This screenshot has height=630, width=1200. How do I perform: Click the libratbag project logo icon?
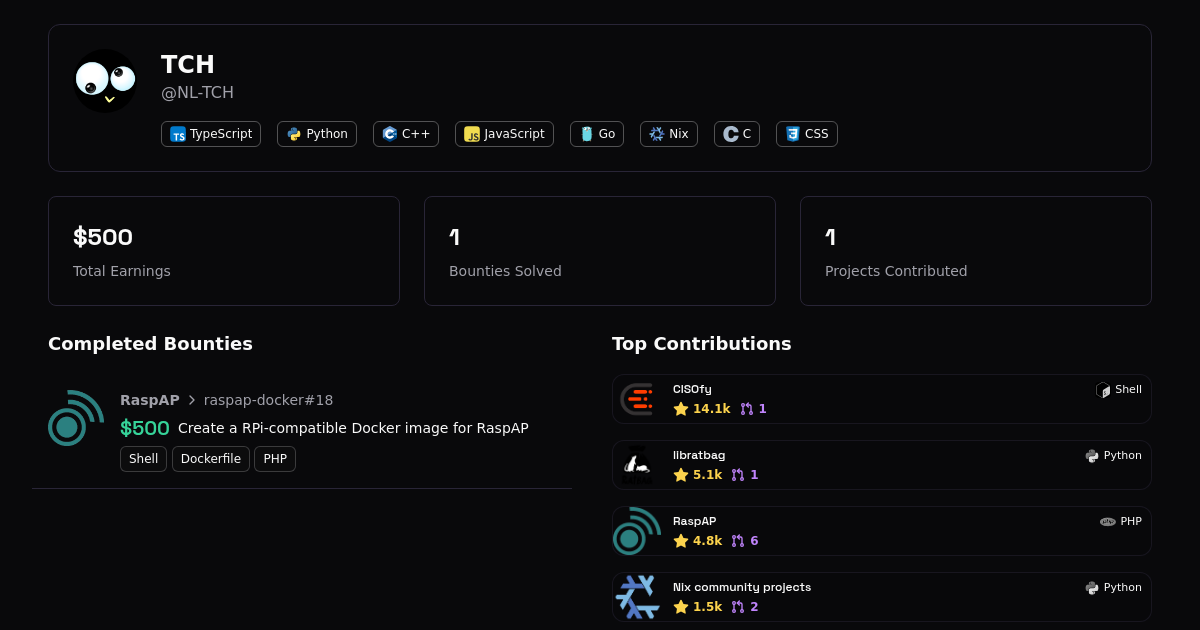coord(637,465)
